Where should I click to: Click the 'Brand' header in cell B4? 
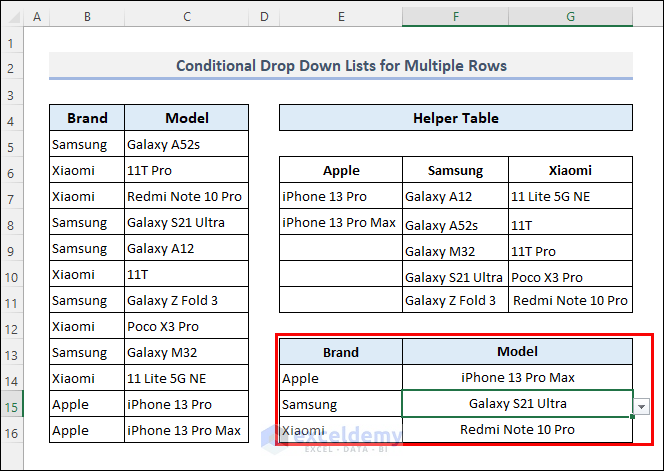87,118
